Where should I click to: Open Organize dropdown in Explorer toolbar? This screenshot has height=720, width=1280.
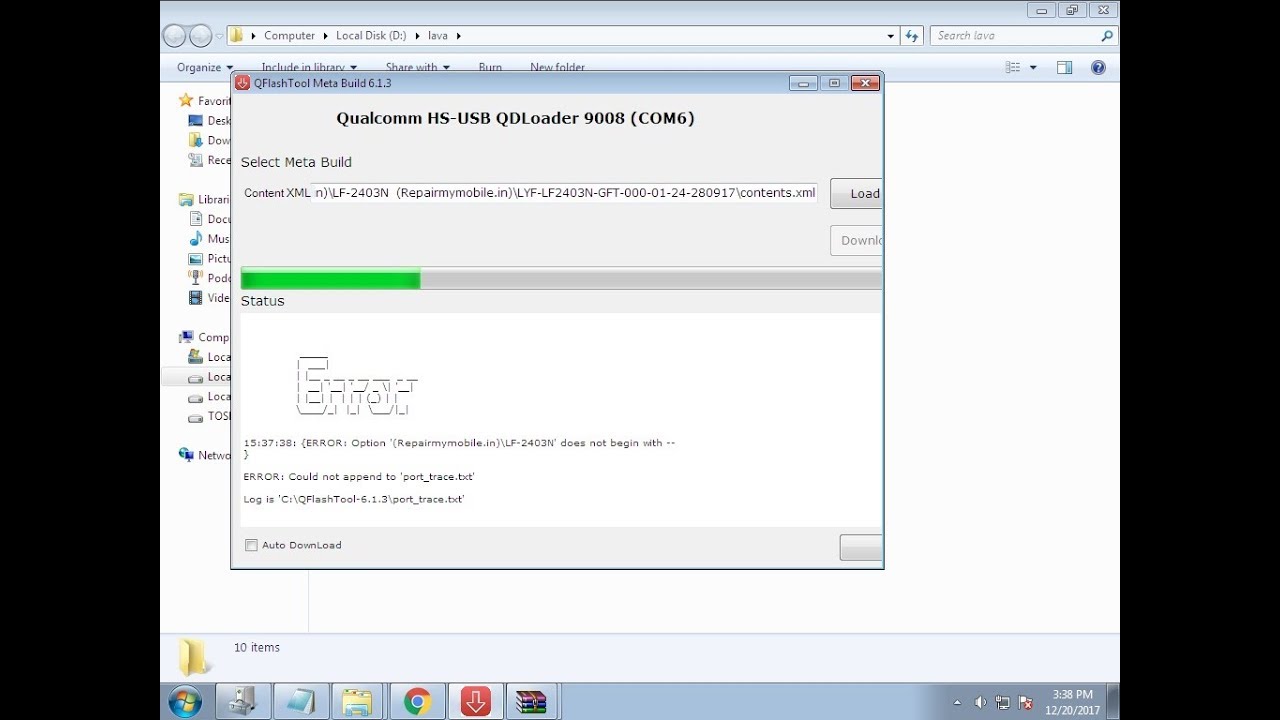tap(205, 67)
